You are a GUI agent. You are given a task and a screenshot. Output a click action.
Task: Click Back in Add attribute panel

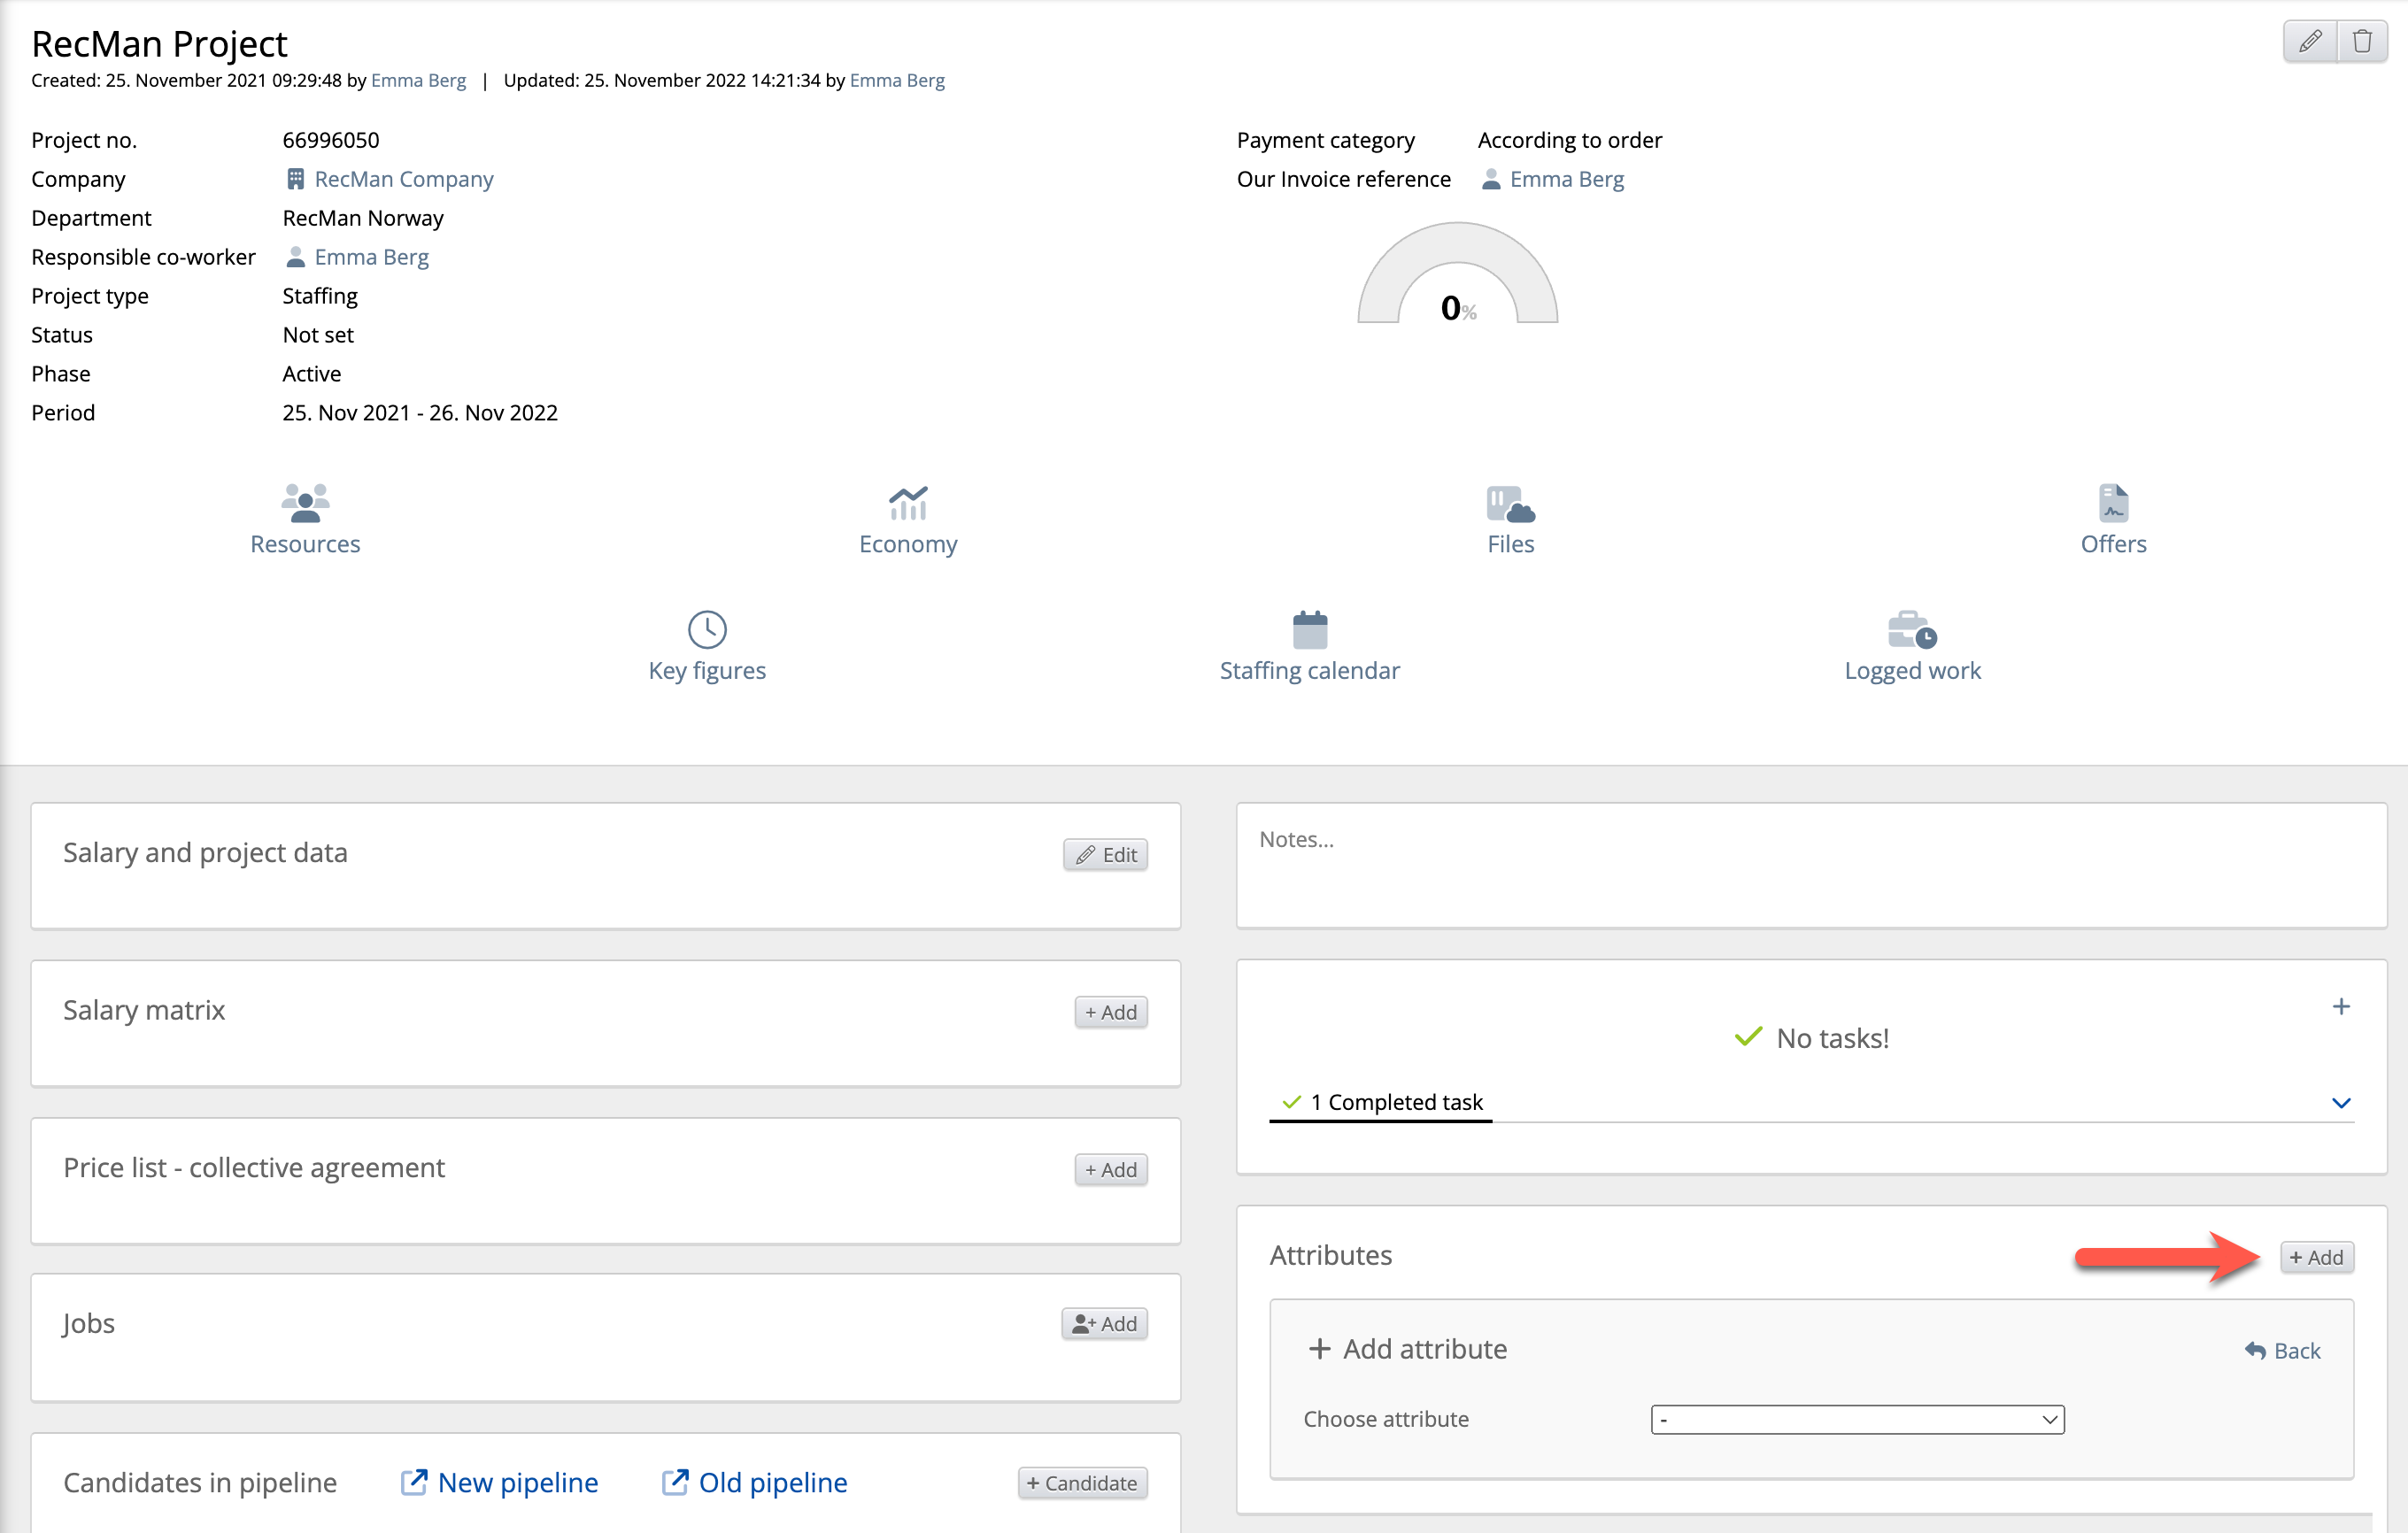pyautogui.click(x=2283, y=1351)
